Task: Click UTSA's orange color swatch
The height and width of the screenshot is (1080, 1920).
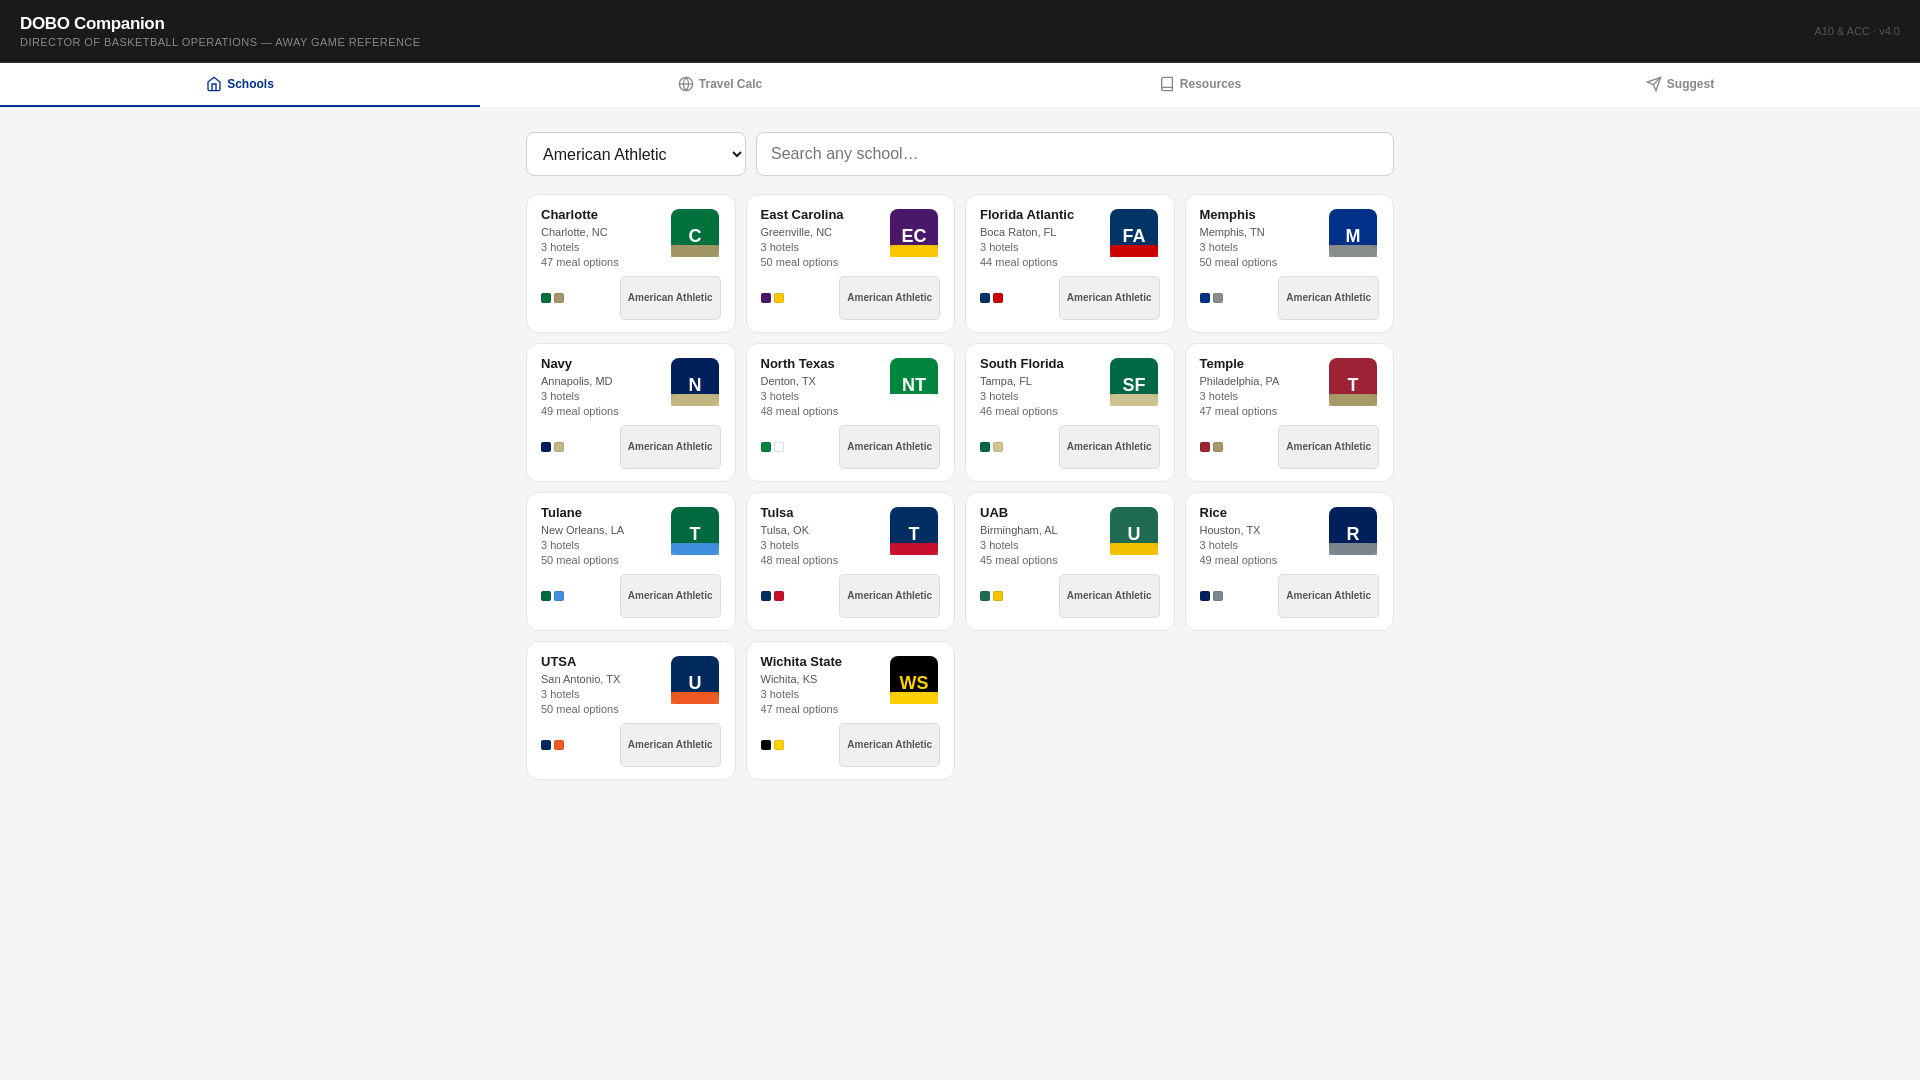Action: 559,745
